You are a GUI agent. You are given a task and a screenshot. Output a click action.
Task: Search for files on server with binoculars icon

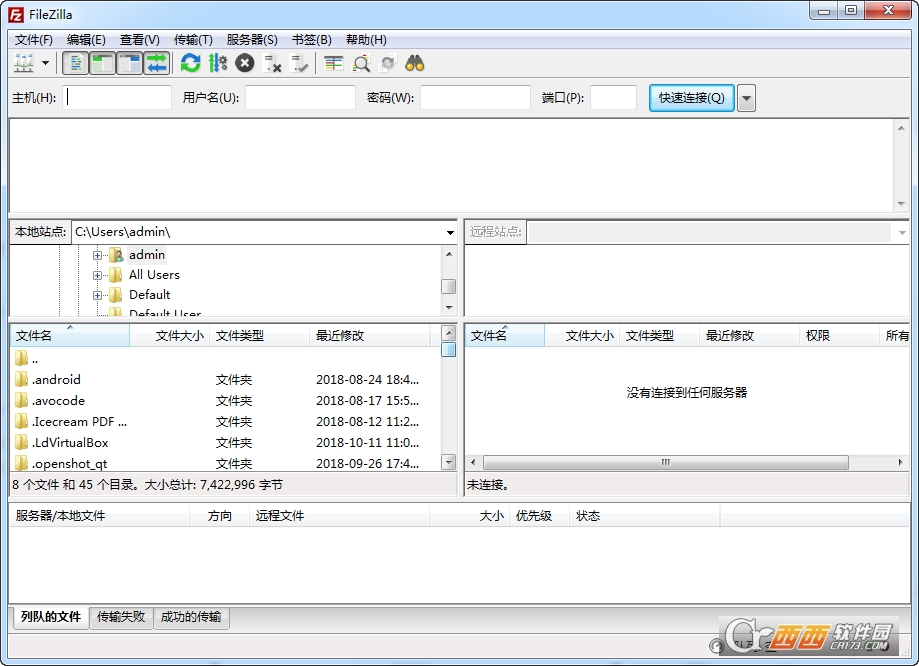413,63
